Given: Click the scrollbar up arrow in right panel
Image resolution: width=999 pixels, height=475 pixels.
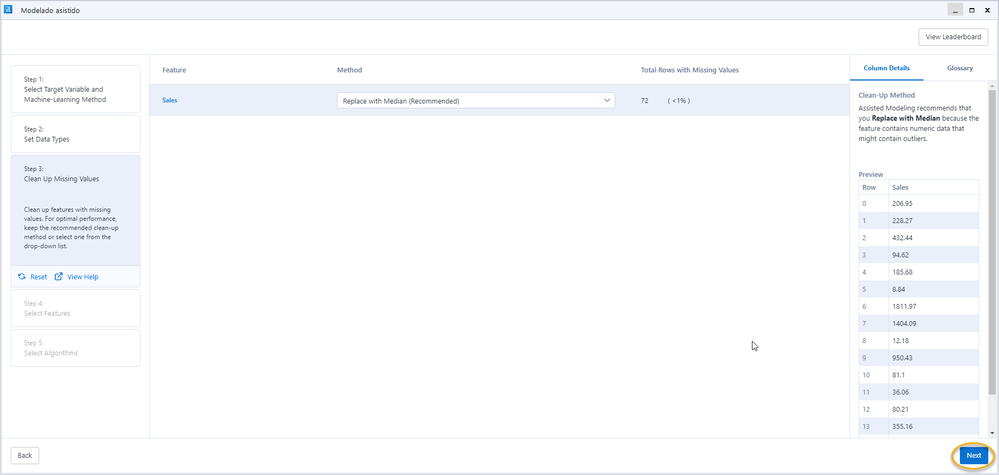Looking at the screenshot, I should pos(992,85).
